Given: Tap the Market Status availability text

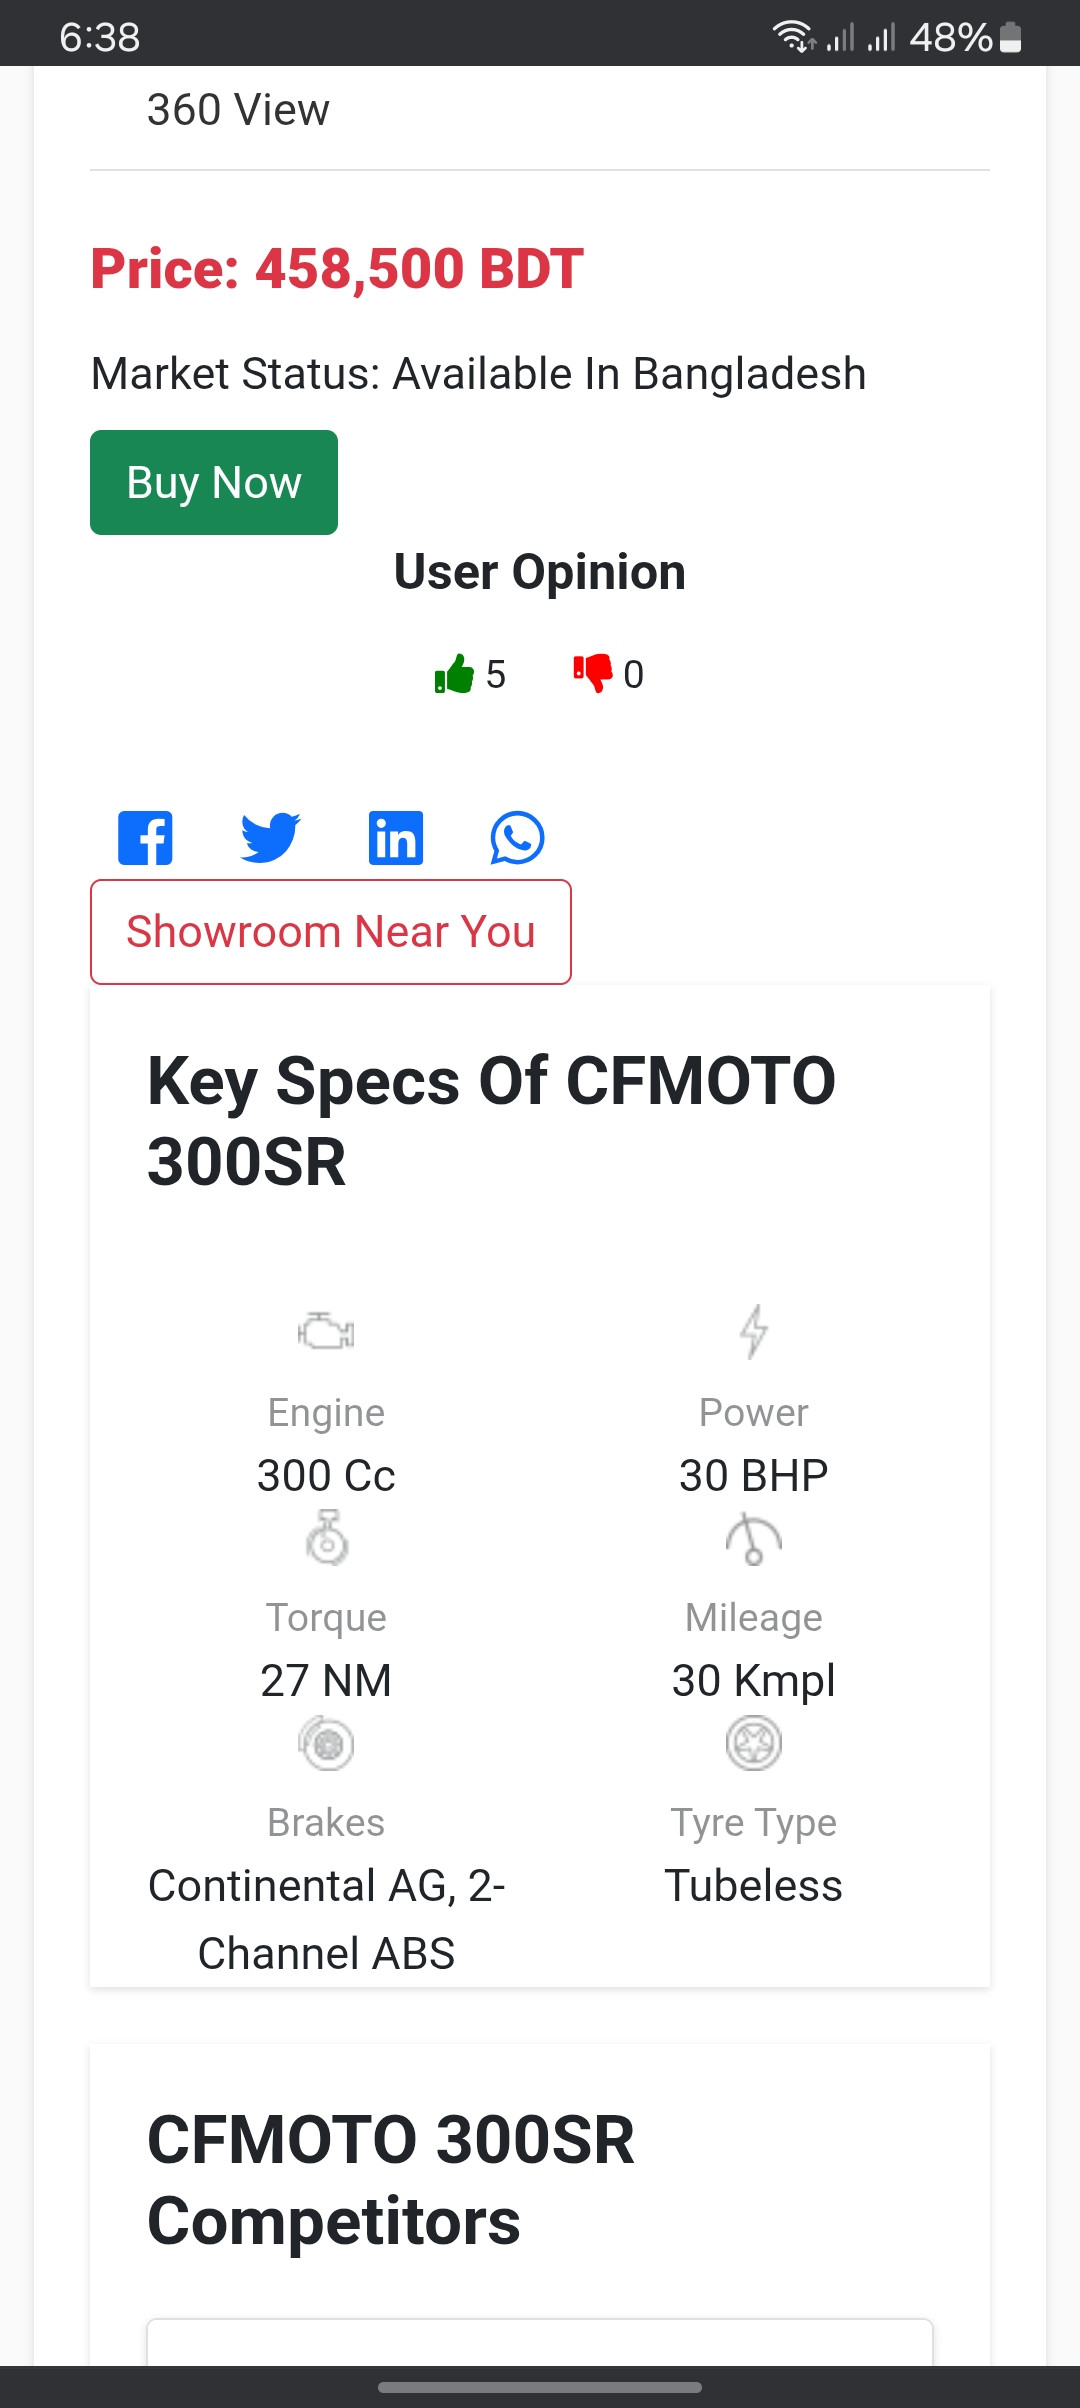Looking at the screenshot, I should pos(478,374).
